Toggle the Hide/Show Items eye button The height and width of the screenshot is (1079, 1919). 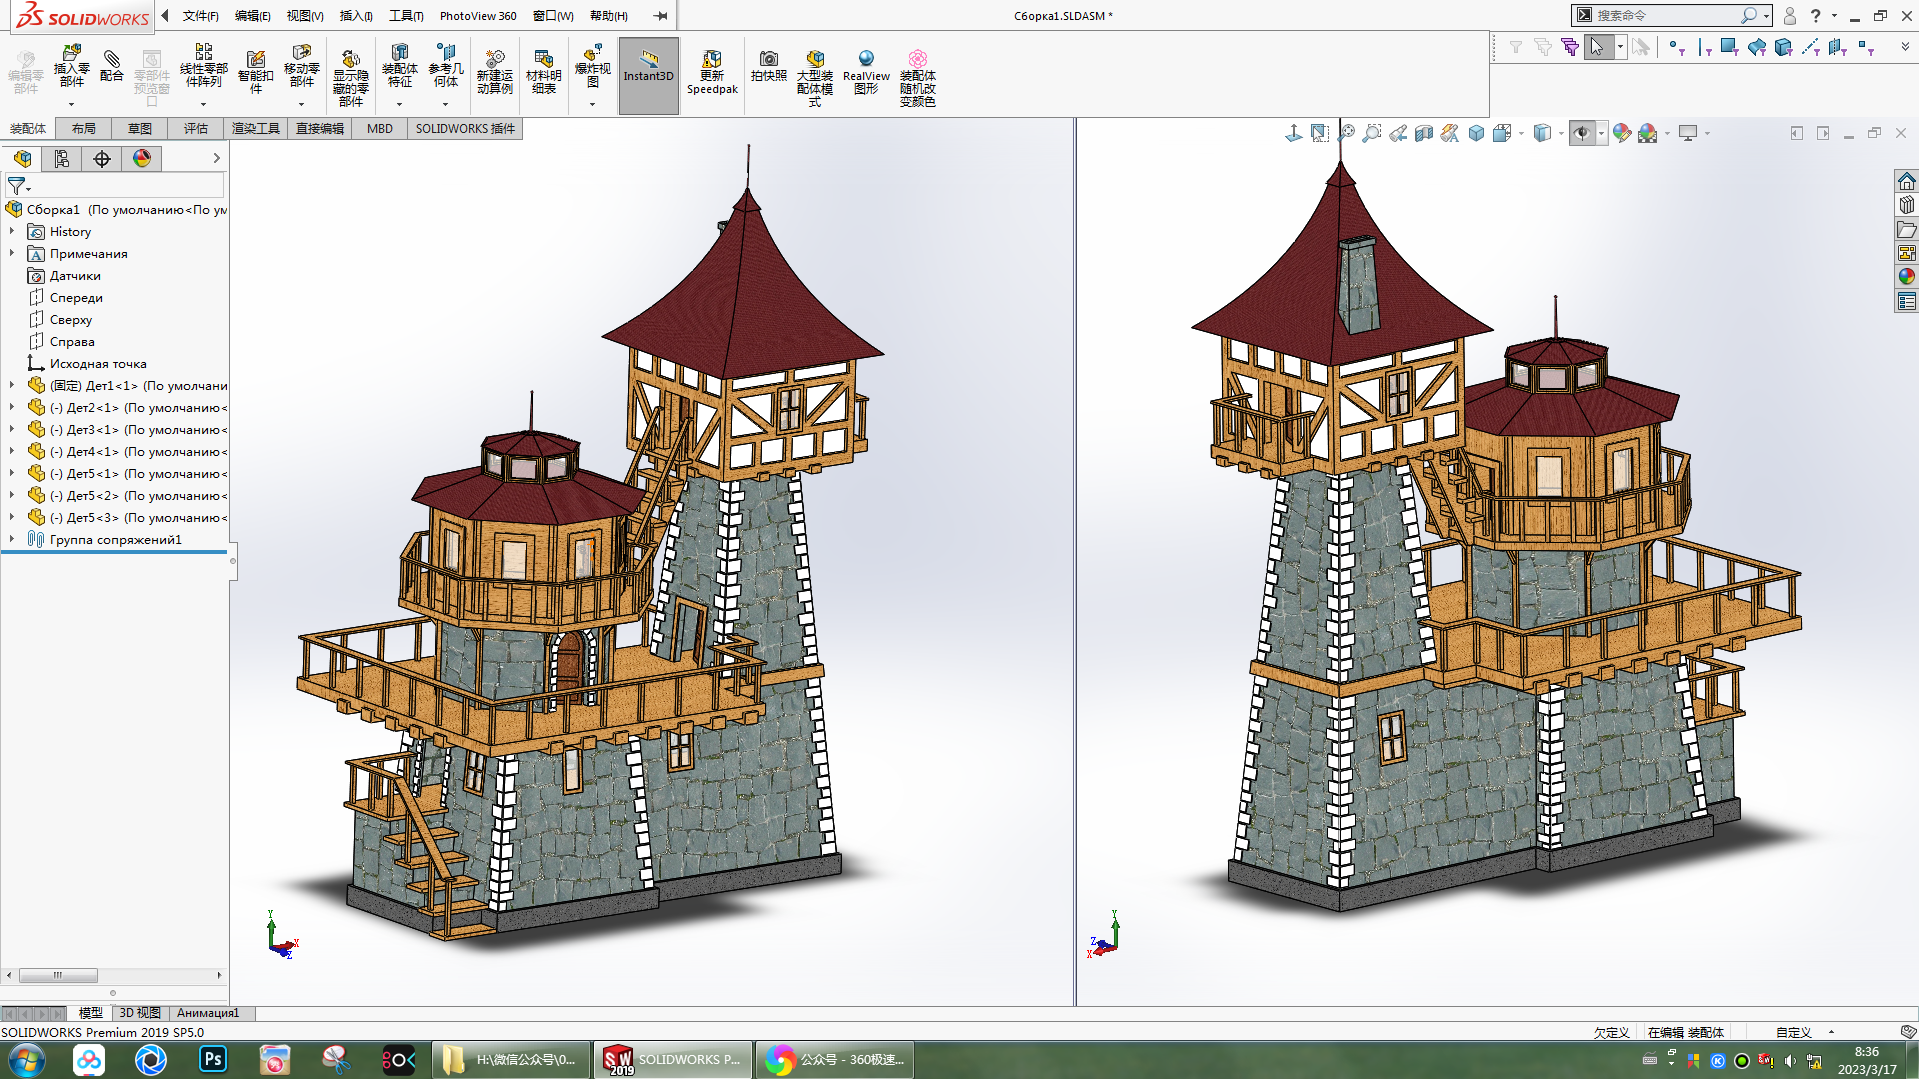coord(1581,133)
